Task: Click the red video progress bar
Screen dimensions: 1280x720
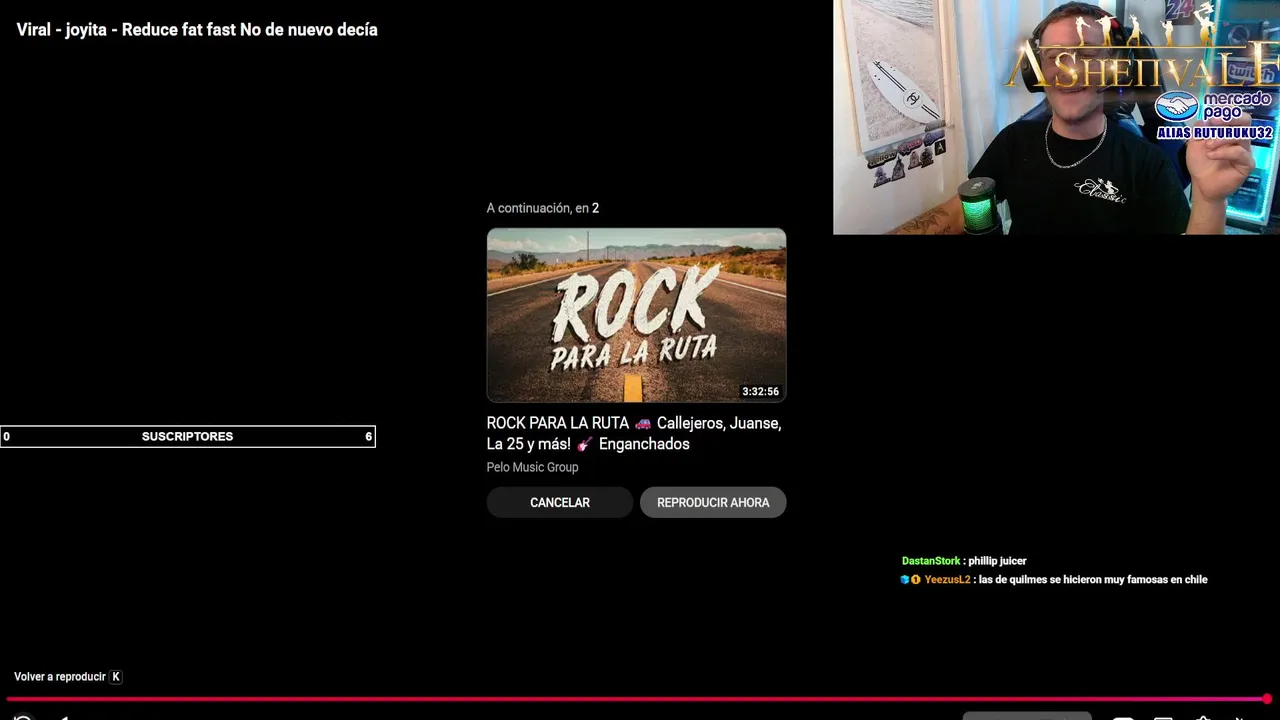Action: point(636,699)
